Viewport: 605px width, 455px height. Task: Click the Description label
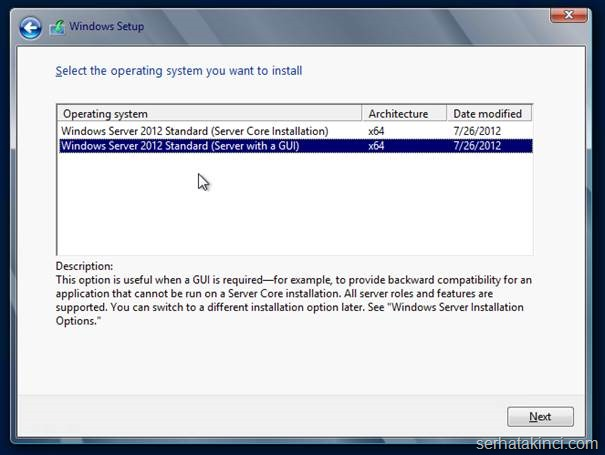pos(84,266)
